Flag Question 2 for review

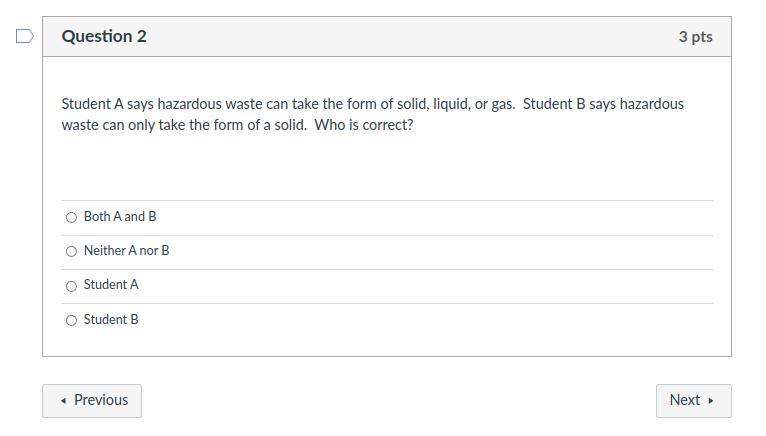coord(25,37)
